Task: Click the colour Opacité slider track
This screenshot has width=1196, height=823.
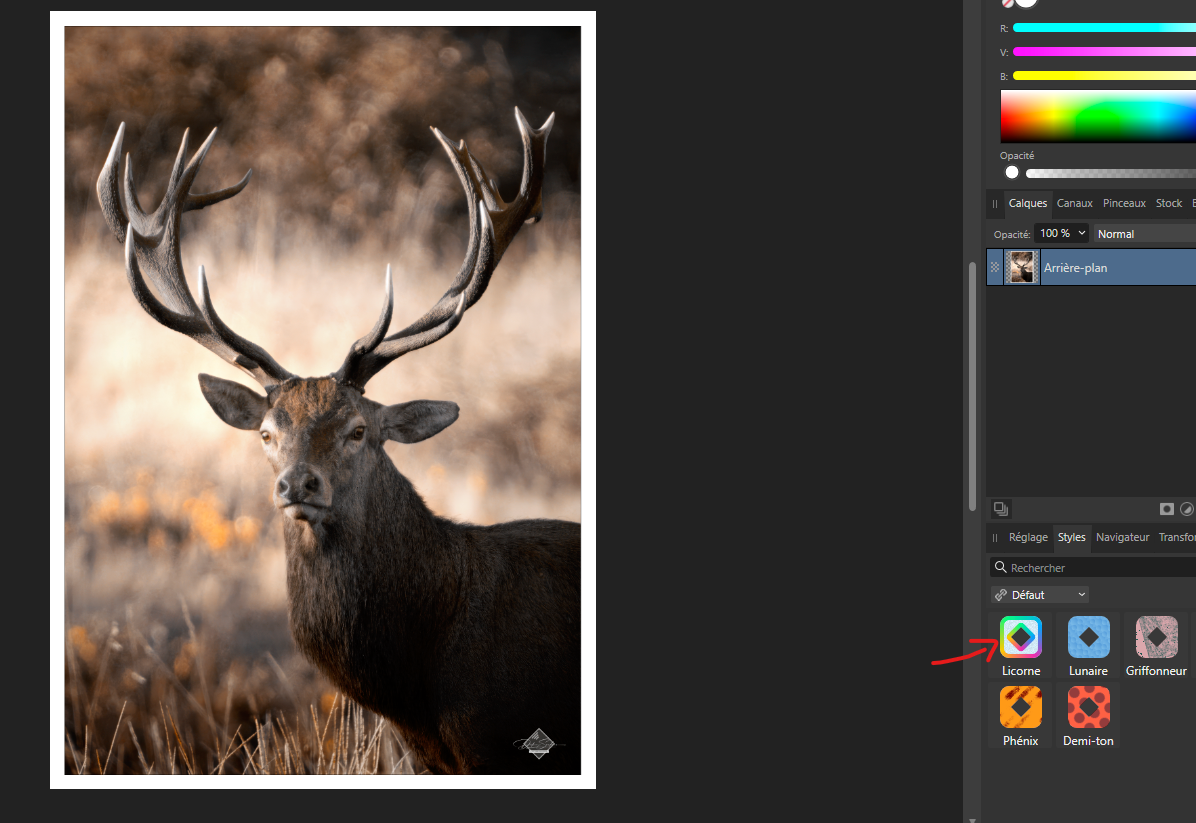Action: click(1111, 173)
